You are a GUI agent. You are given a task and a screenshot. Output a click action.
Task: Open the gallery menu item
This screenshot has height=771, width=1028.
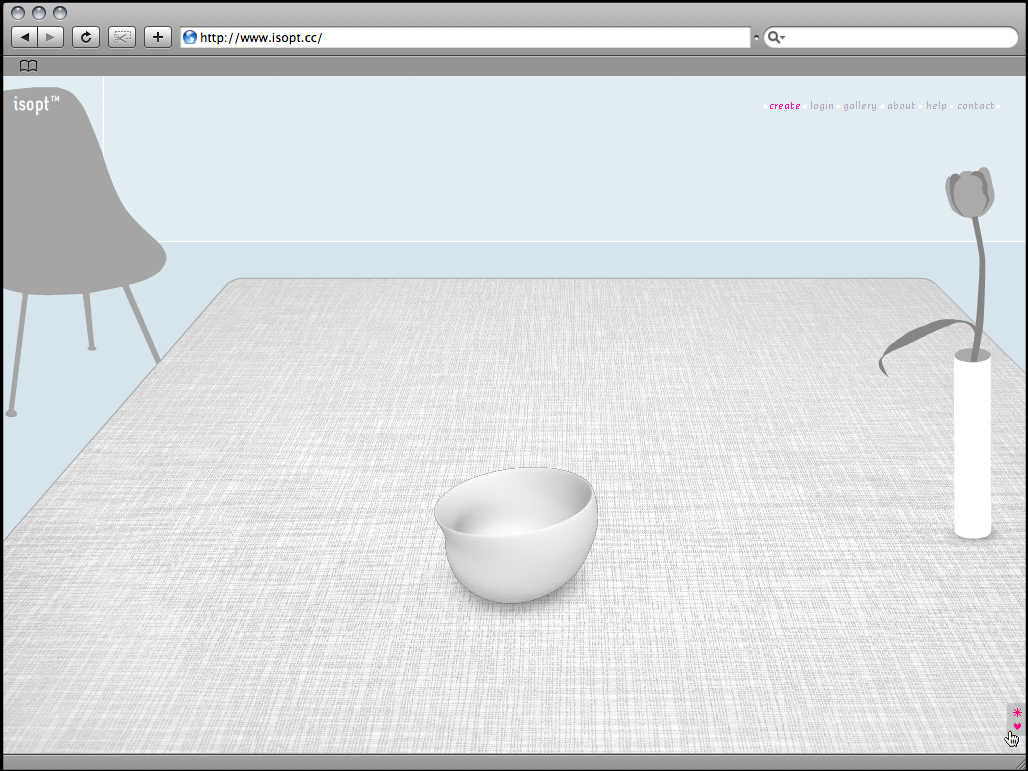860,106
